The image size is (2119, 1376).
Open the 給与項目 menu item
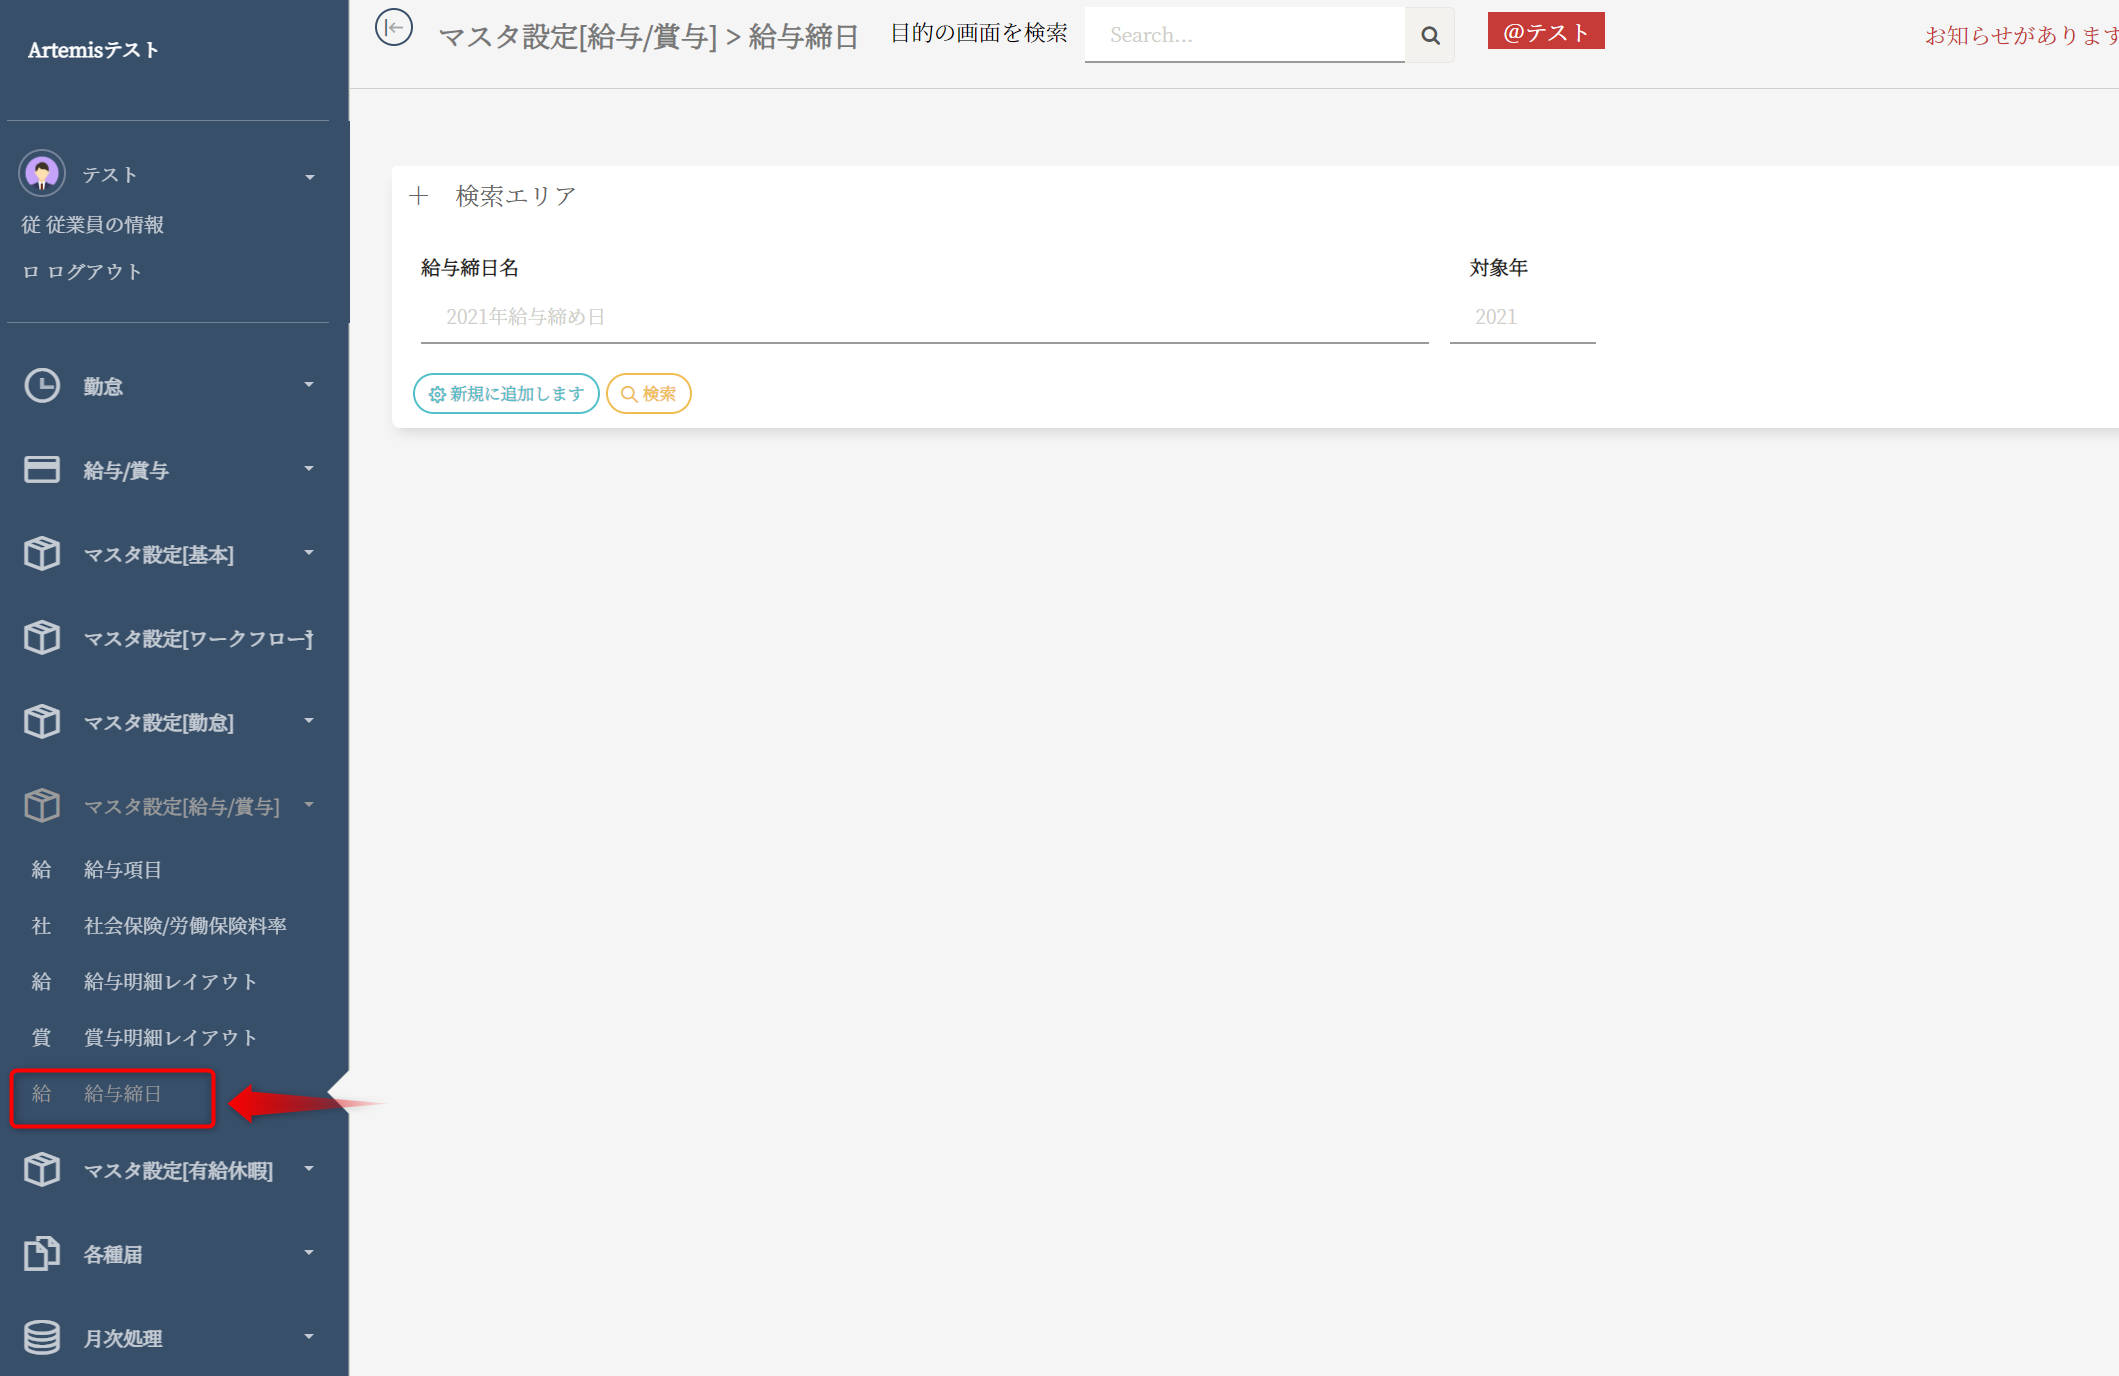click(x=122, y=870)
